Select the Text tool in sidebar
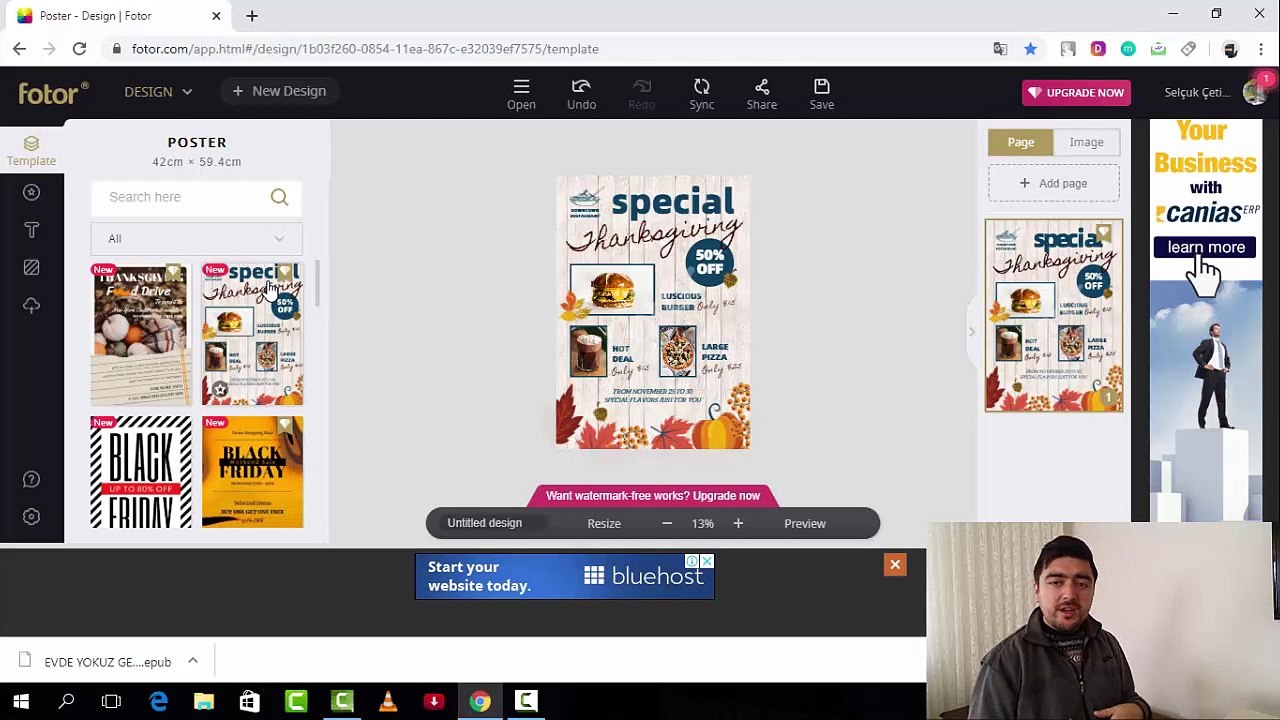The width and height of the screenshot is (1280, 720). click(x=31, y=230)
